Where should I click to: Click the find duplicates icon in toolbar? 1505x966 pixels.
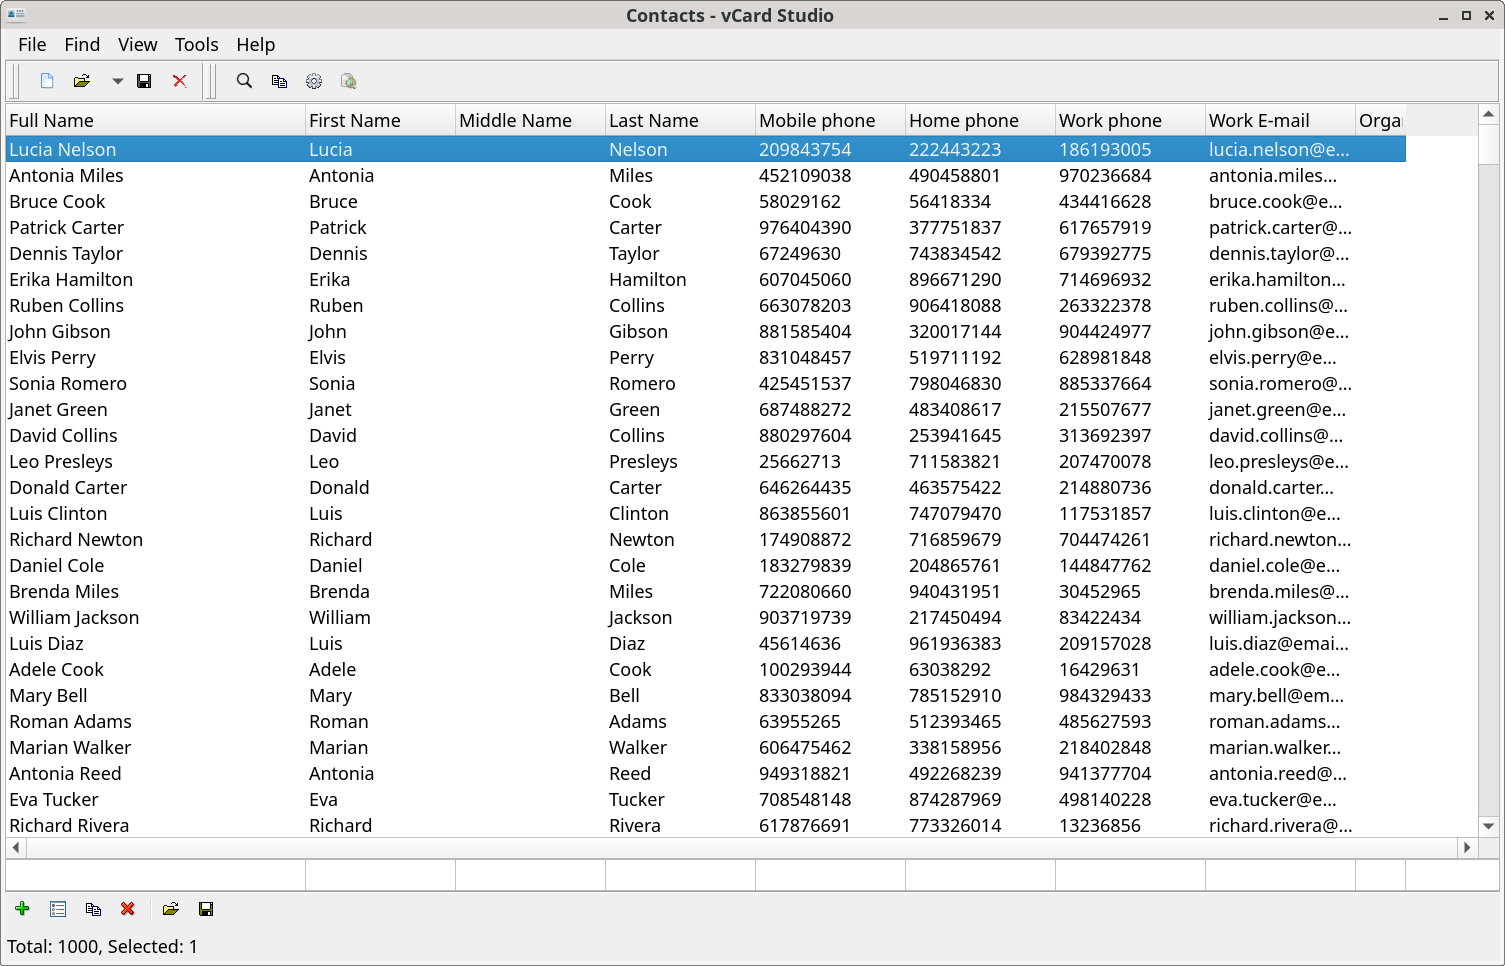(x=279, y=81)
